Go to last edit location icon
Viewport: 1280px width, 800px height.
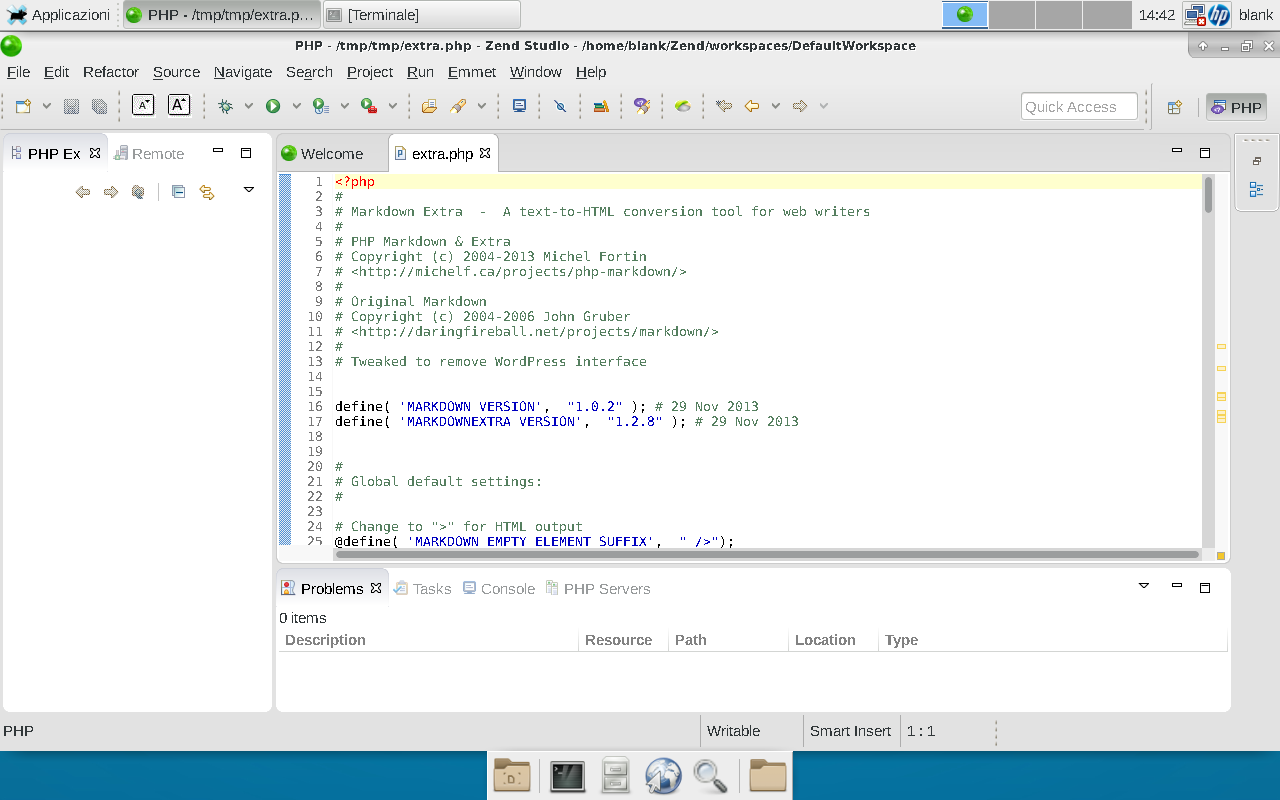[x=724, y=106]
